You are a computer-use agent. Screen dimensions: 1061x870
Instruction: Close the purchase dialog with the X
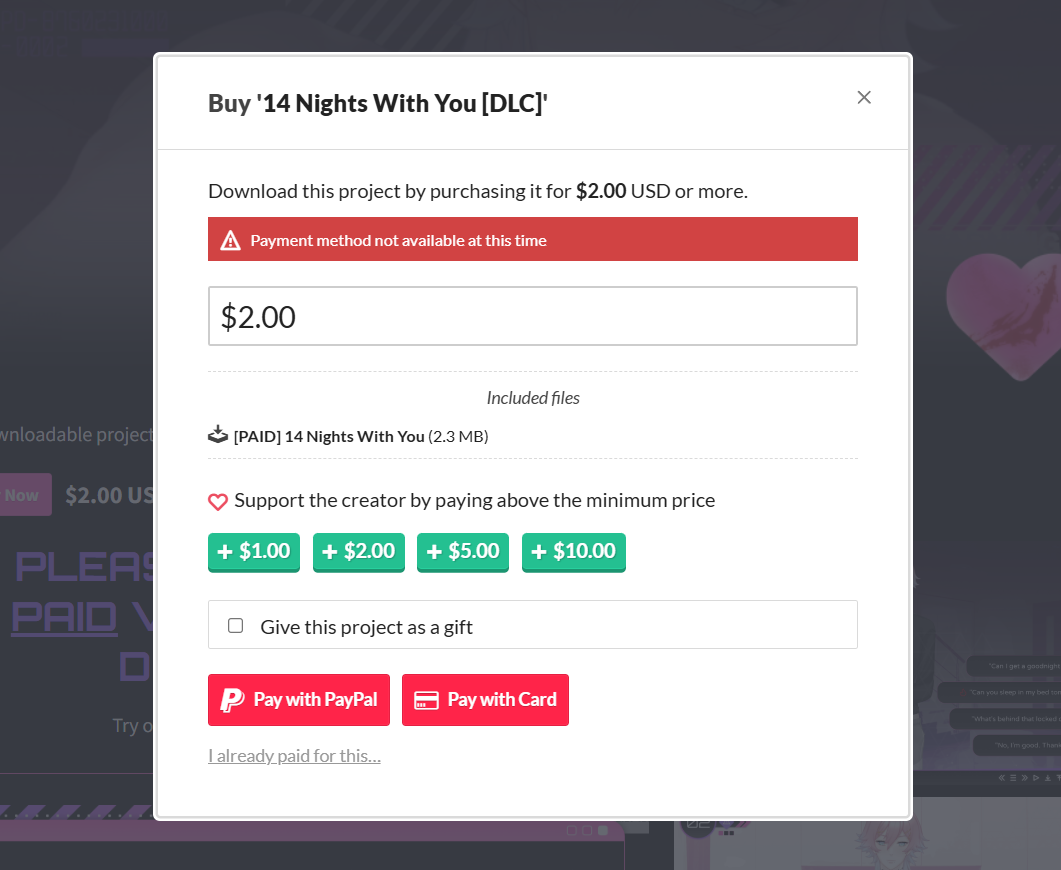pyautogui.click(x=864, y=97)
